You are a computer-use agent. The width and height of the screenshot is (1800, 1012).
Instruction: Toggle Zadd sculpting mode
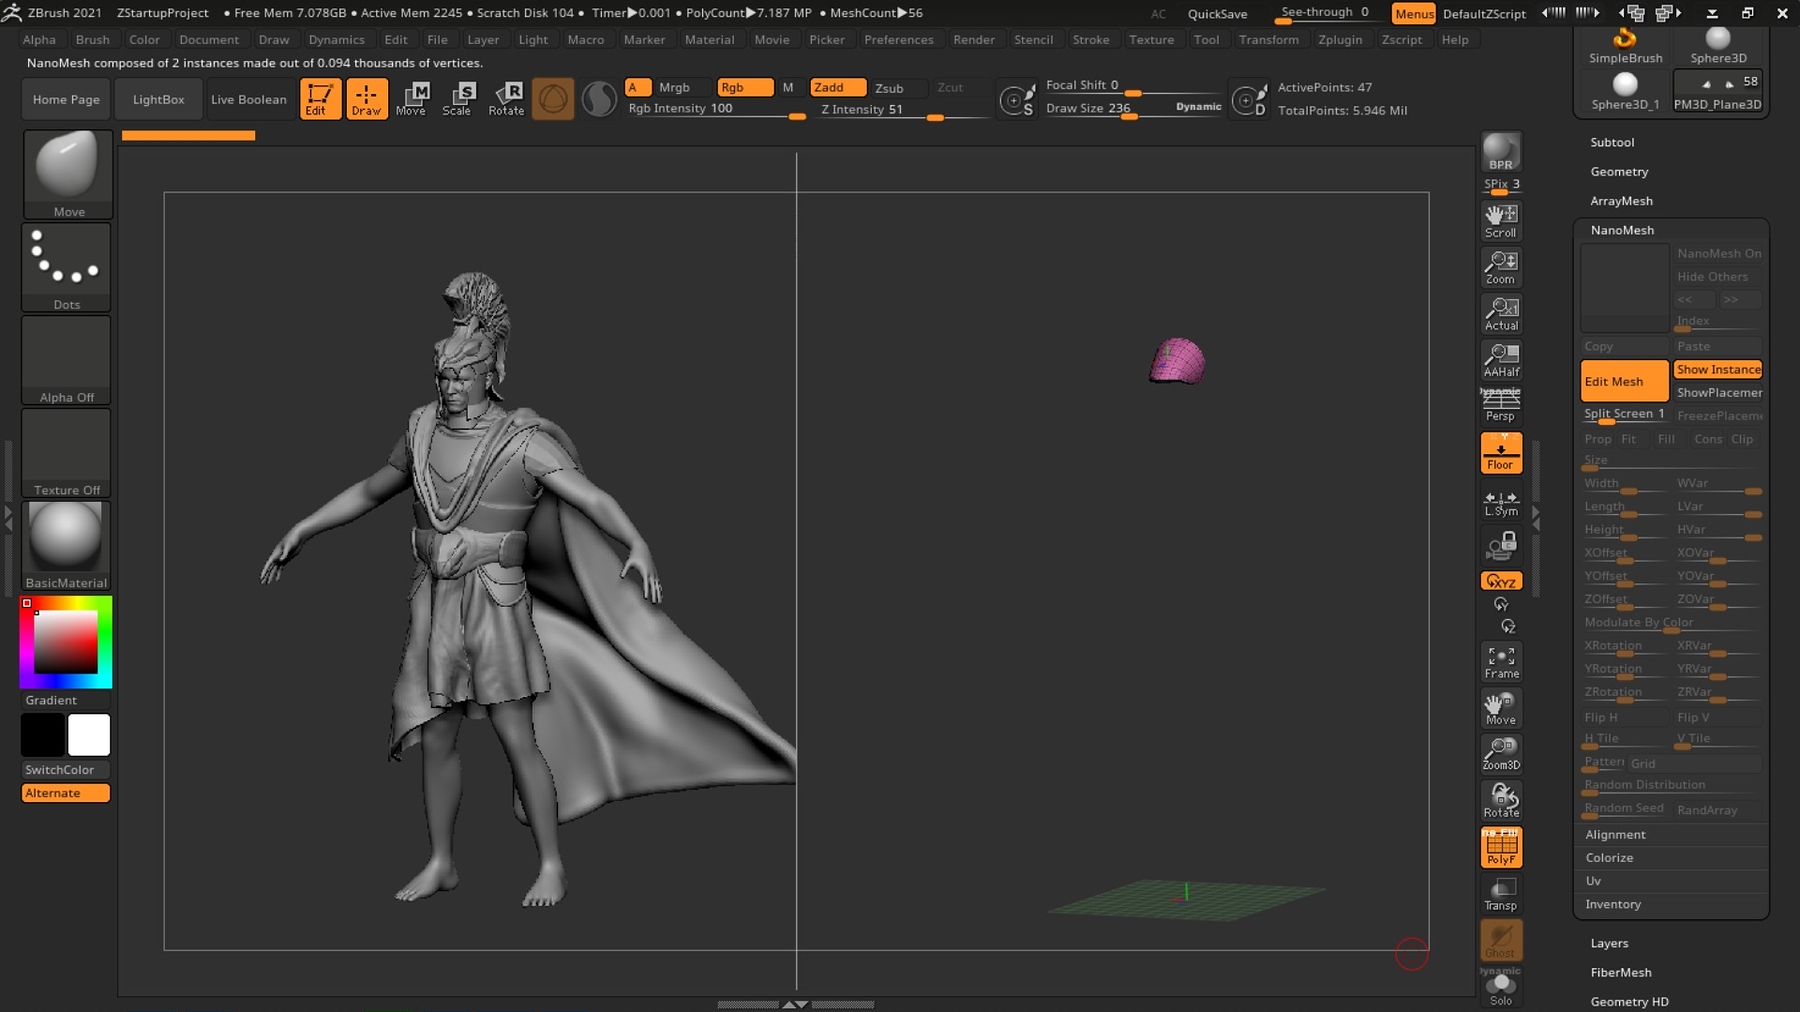pos(838,87)
